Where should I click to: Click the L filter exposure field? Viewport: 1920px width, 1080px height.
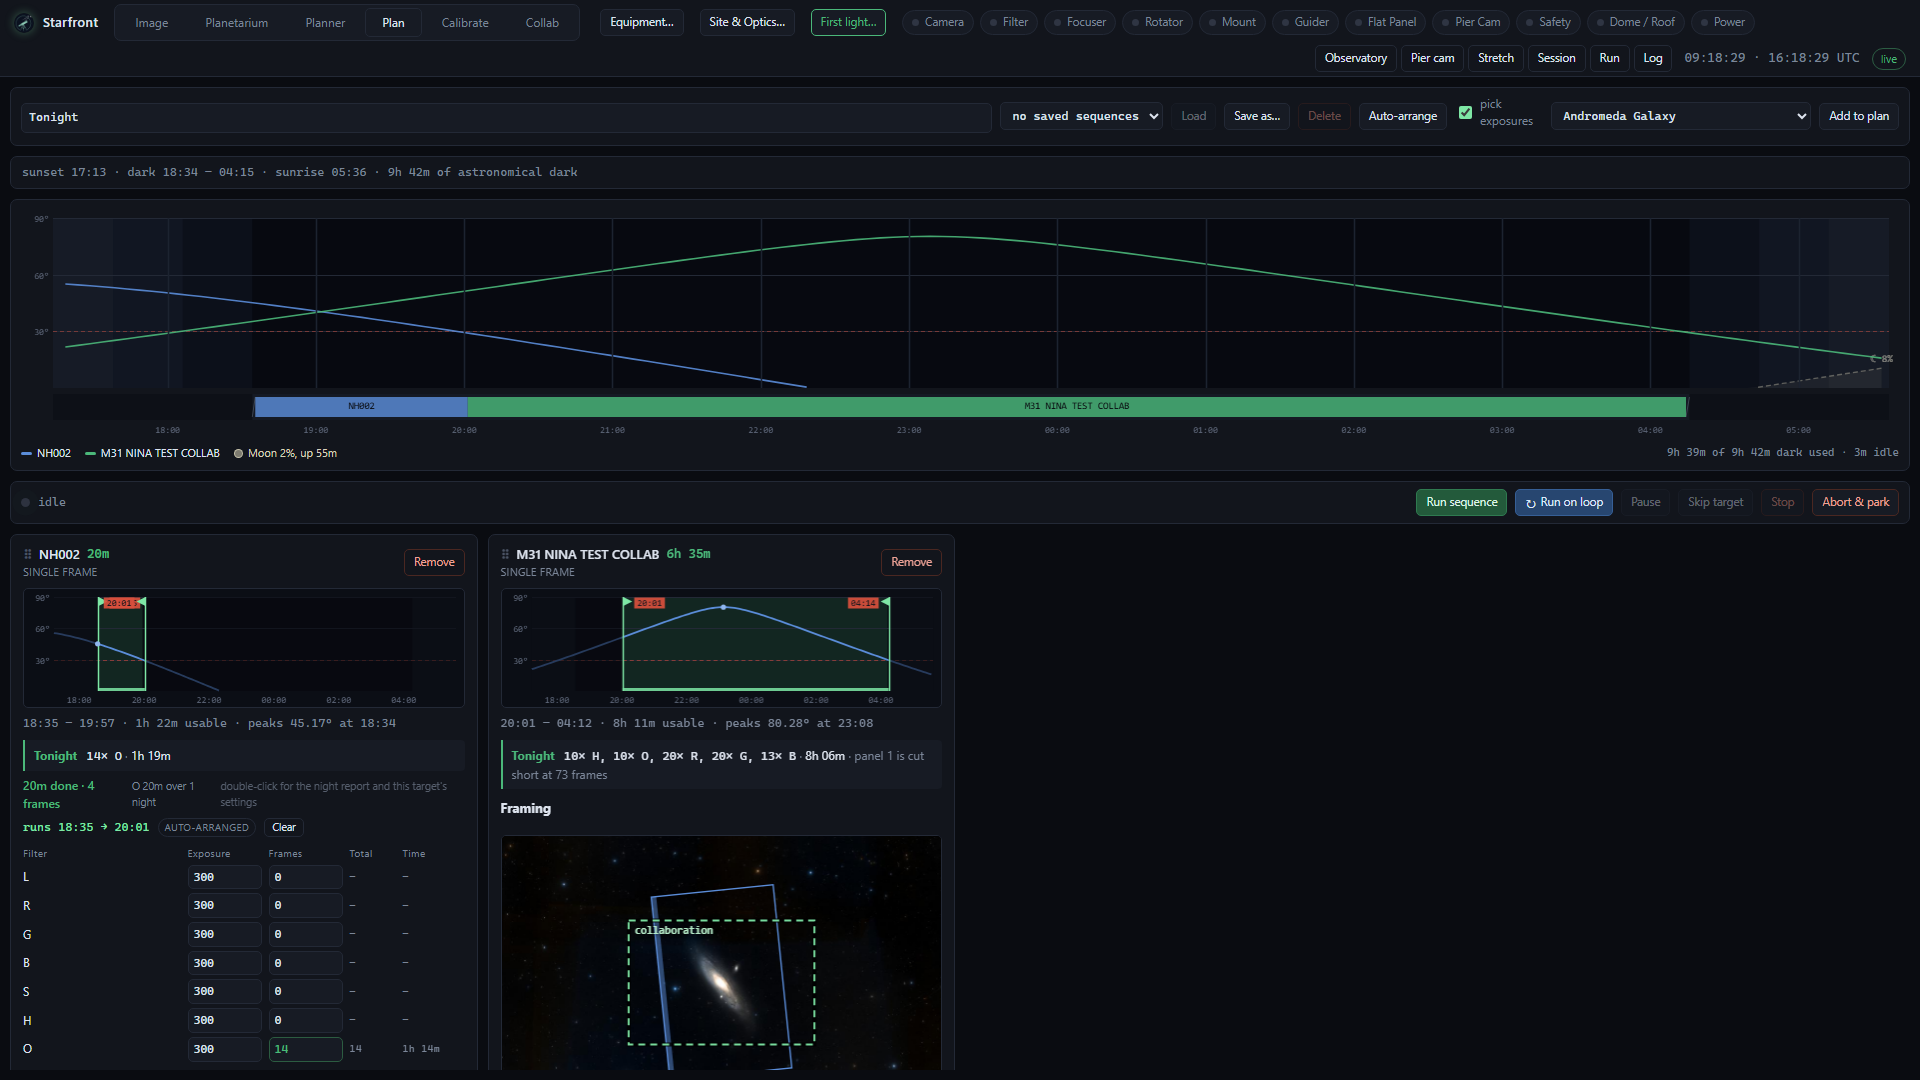pos(224,877)
